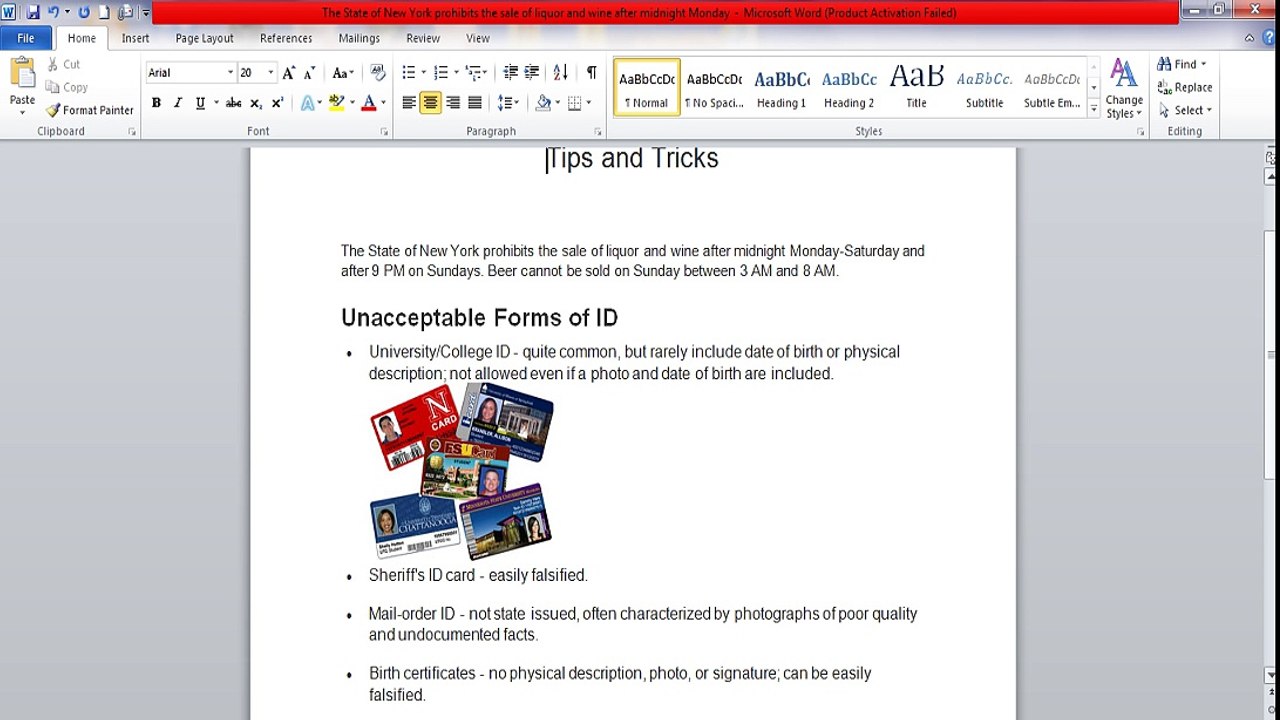The height and width of the screenshot is (720, 1280).
Task: Toggle Subscript formatting
Action: (256, 103)
